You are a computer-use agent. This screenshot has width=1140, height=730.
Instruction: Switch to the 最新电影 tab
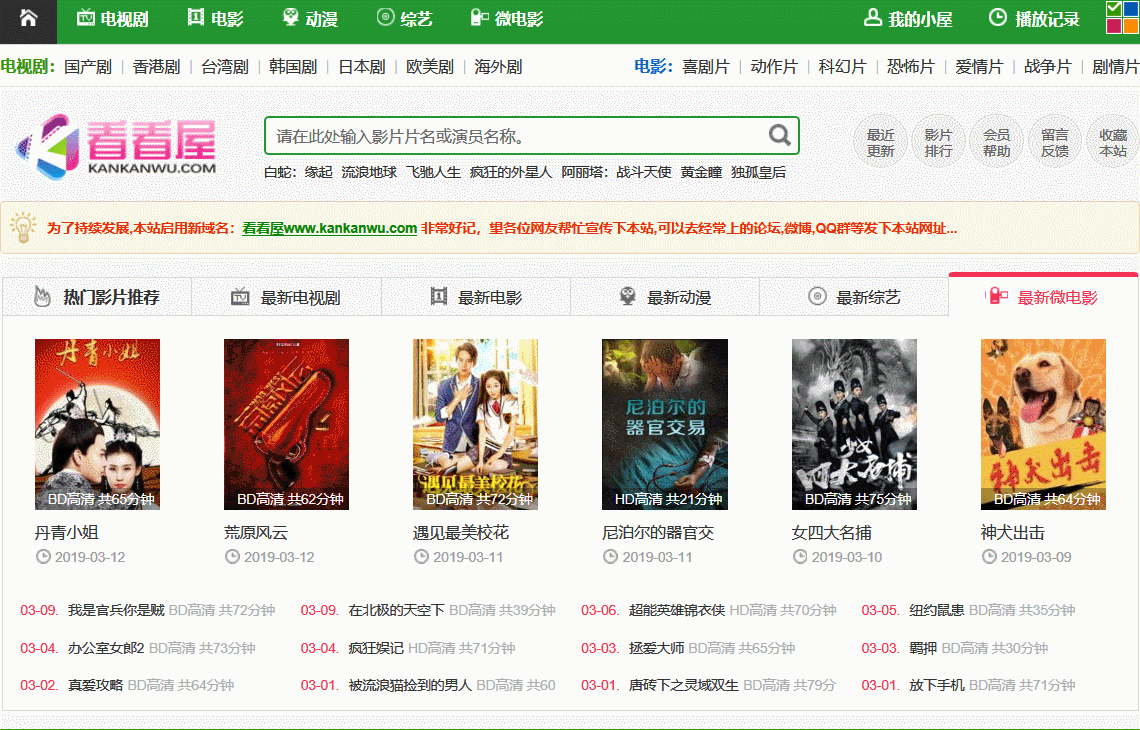tap(476, 297)
